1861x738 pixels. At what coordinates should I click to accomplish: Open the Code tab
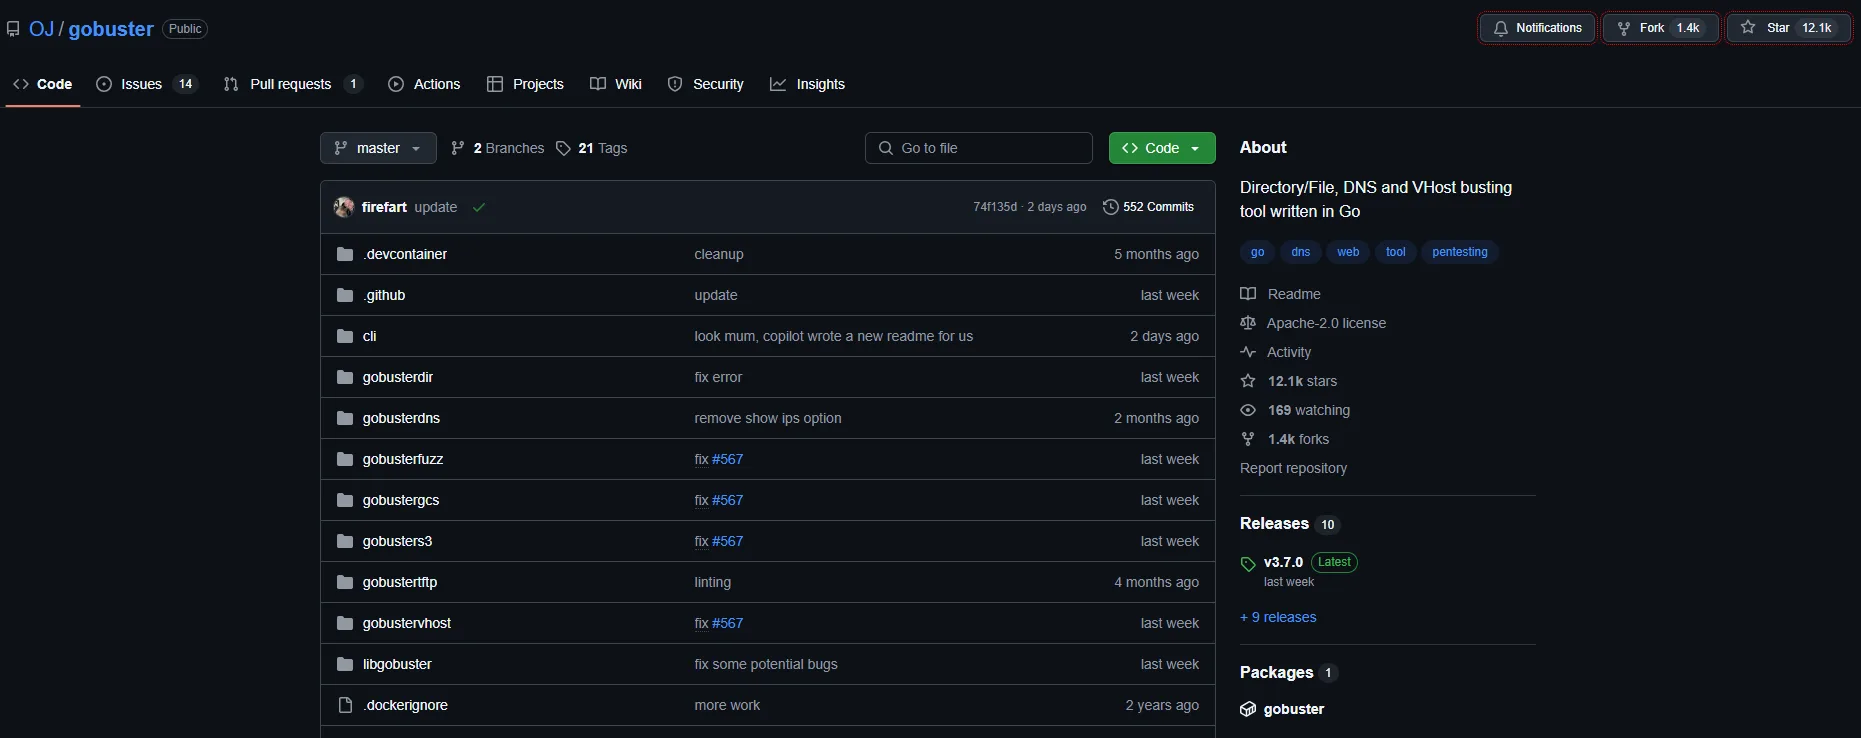pyautogui.click(x=42, y=84)
